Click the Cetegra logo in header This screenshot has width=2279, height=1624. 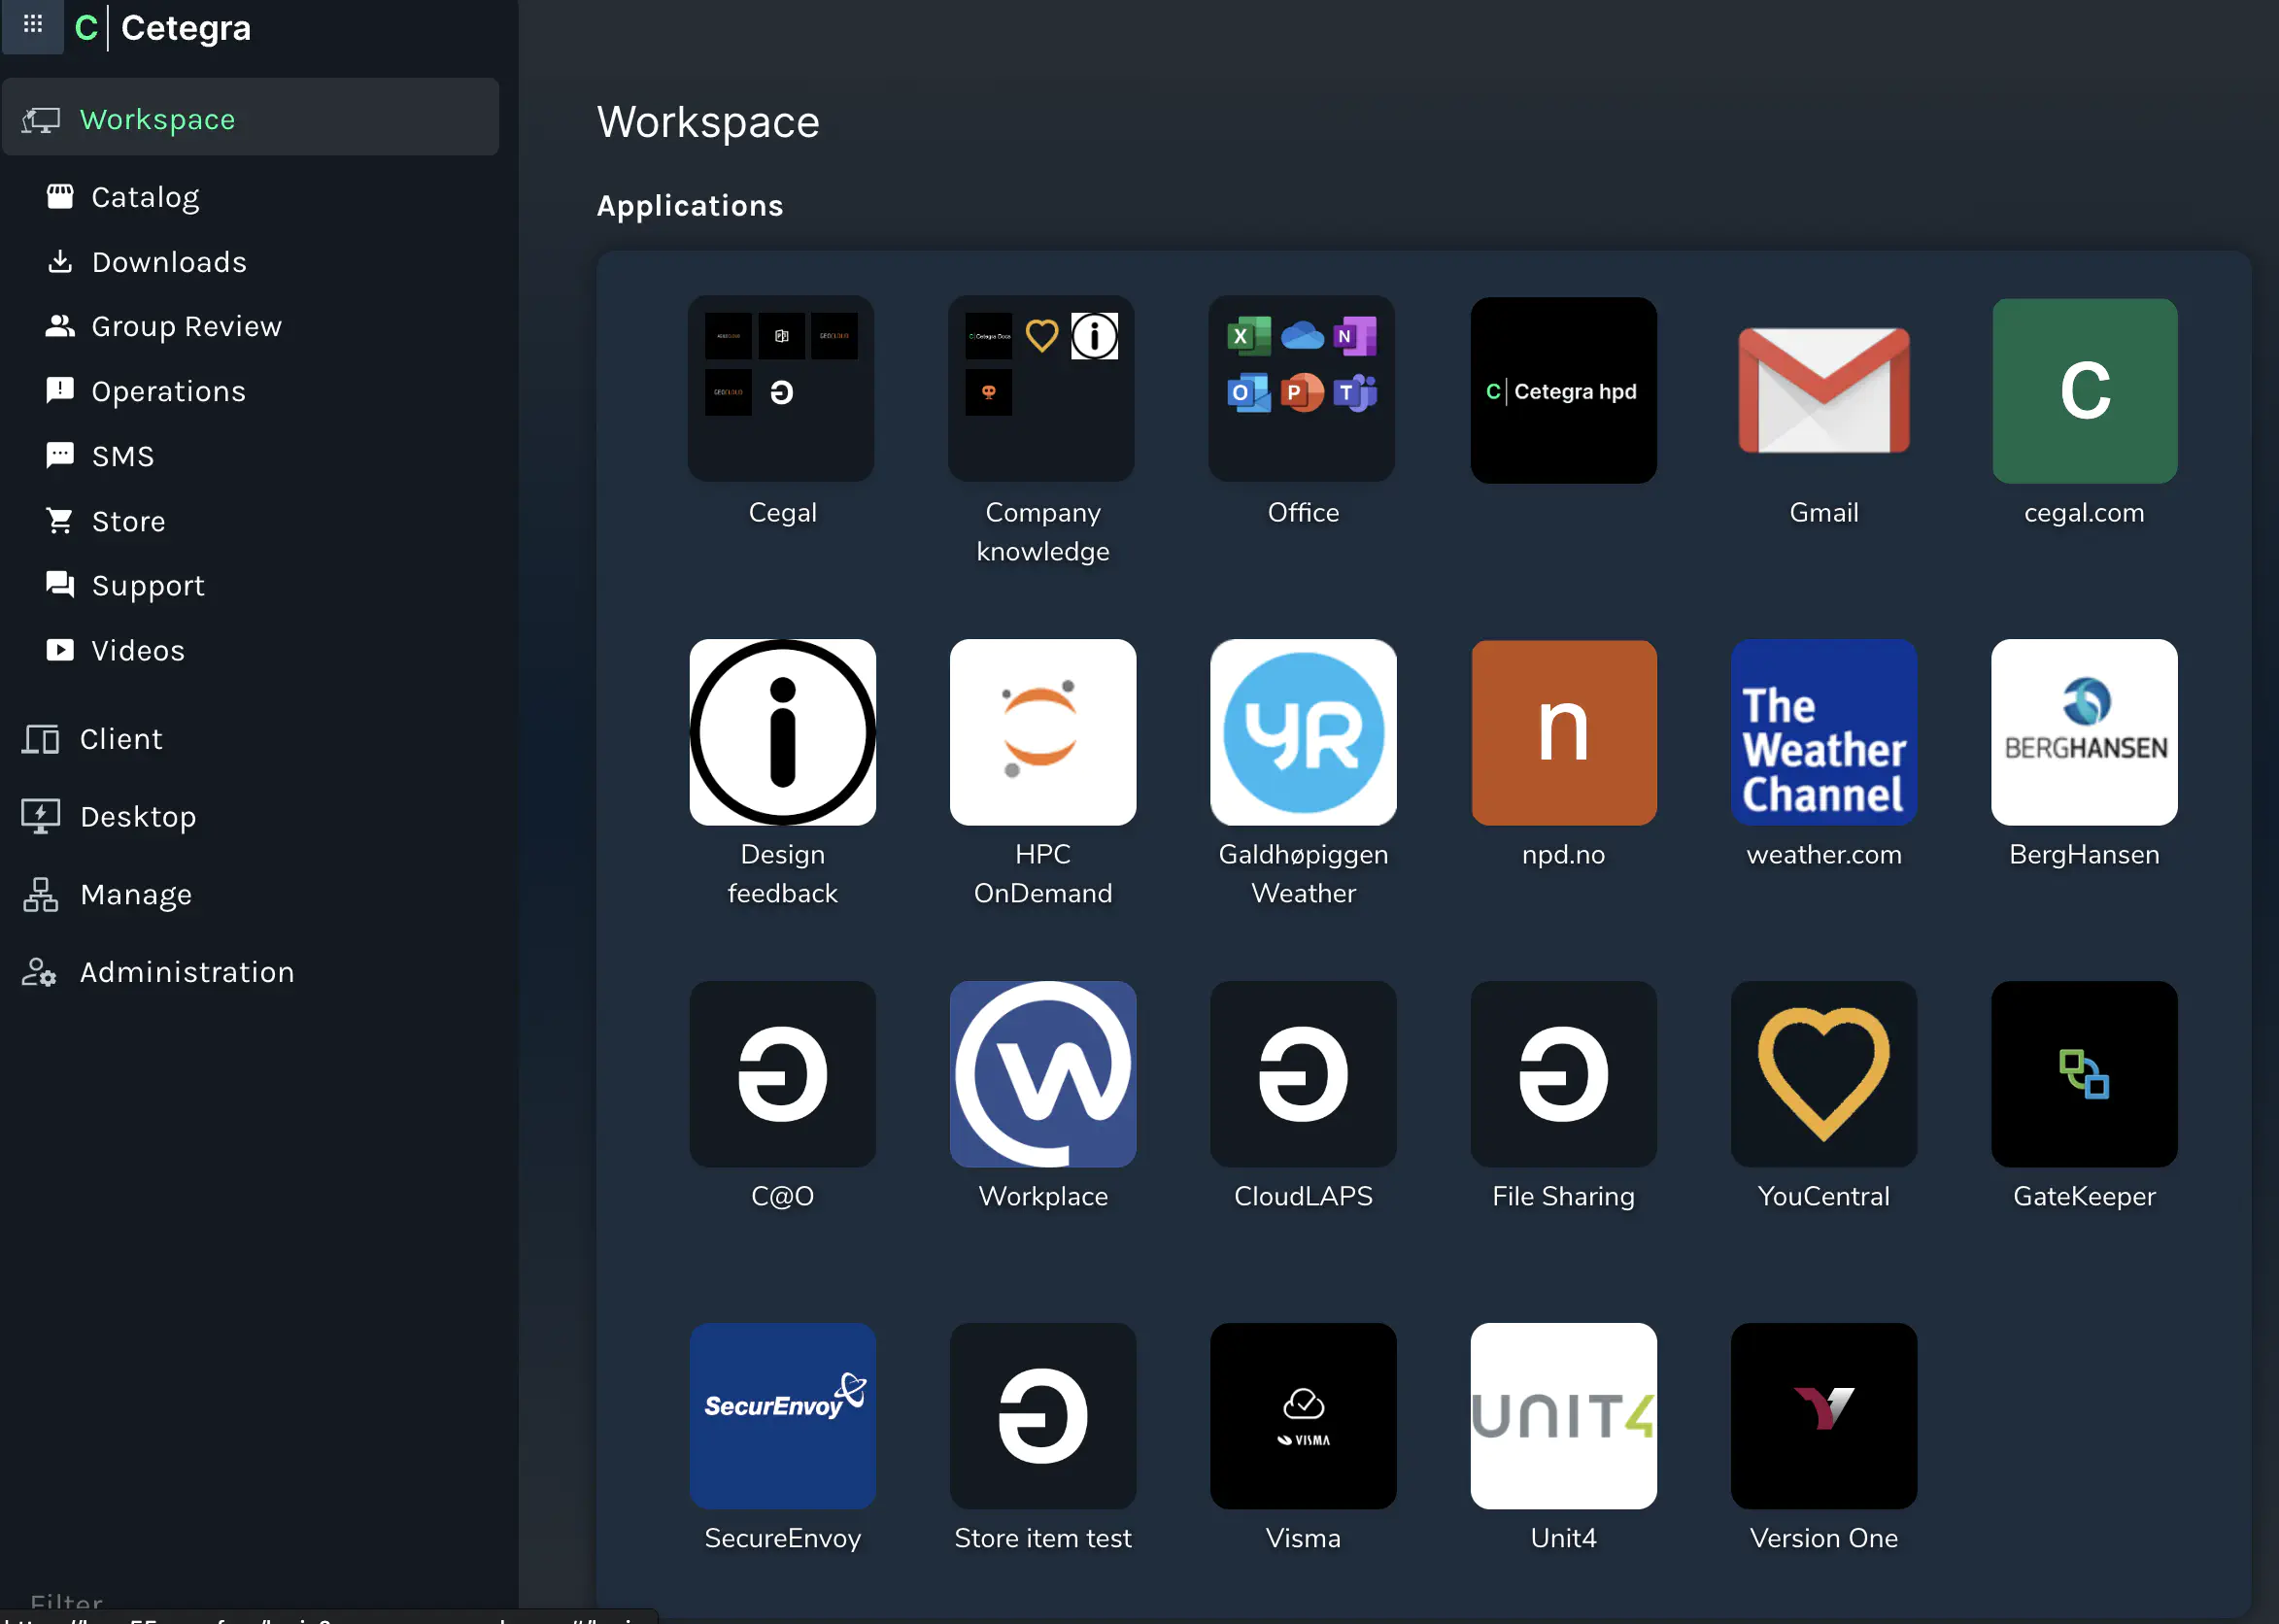point(163,28)
